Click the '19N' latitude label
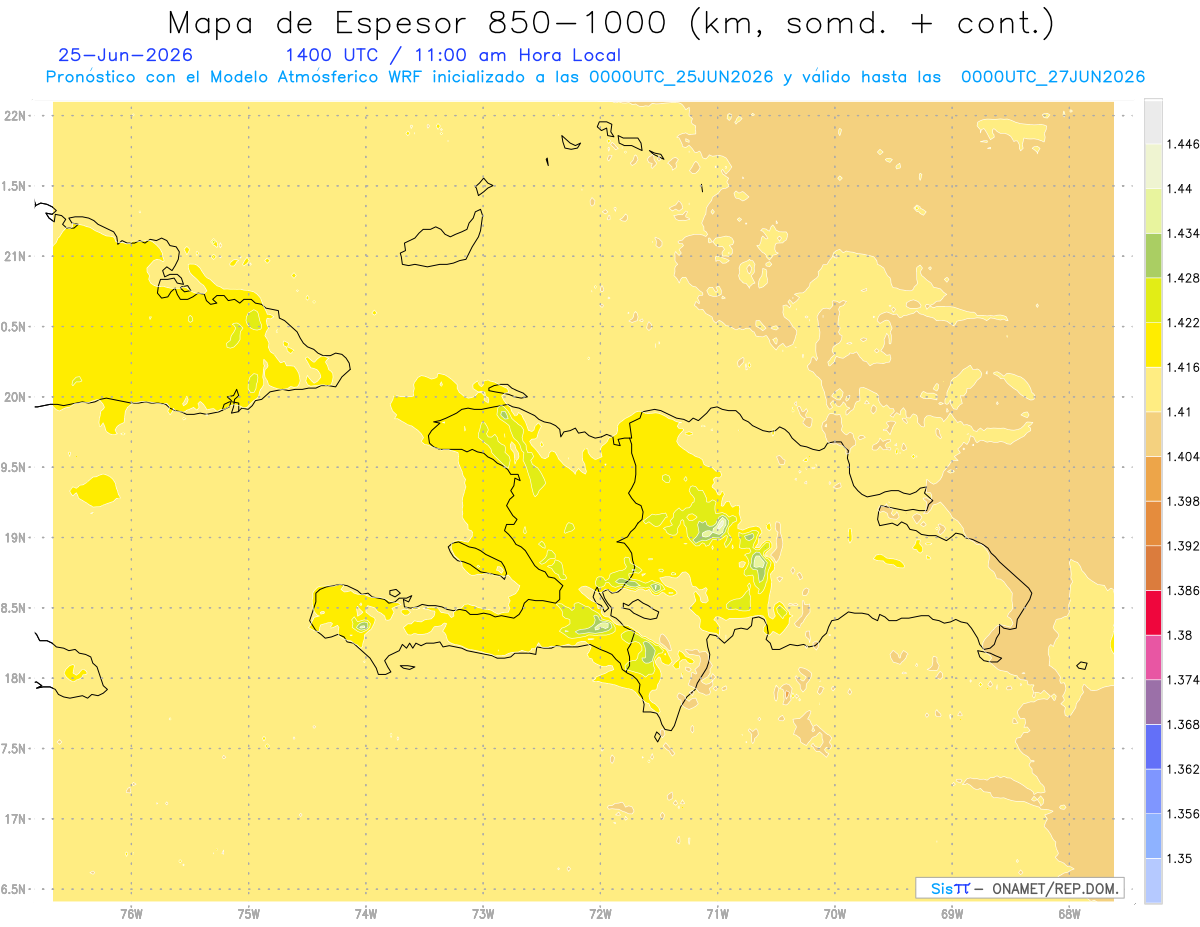 tap(16, 538)
